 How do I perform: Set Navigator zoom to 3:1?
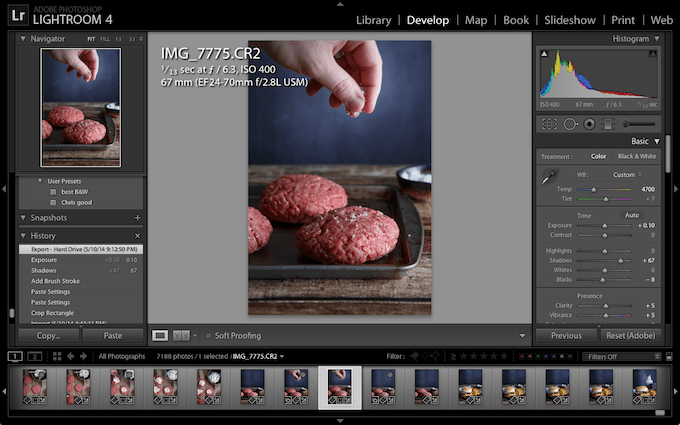(x=132, y=39)
